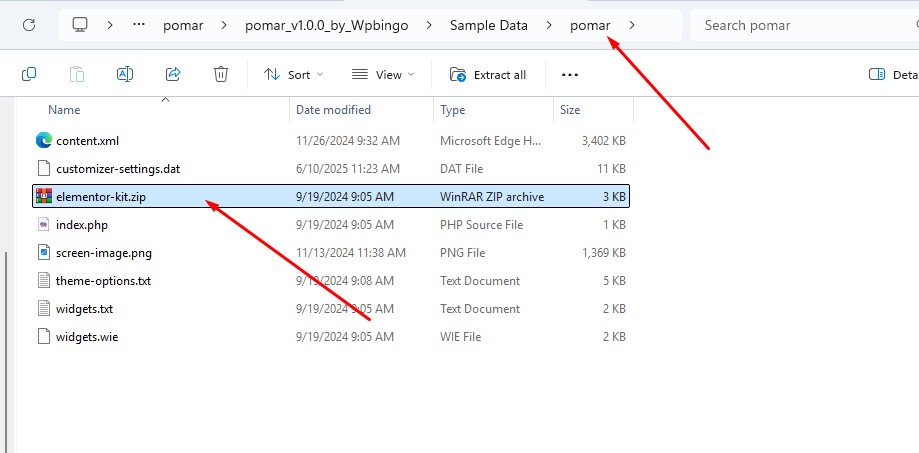Select the screen-image.png file
Image resolution: width=919 pixels, height=453 pixels.
click(x=332, y=253)
